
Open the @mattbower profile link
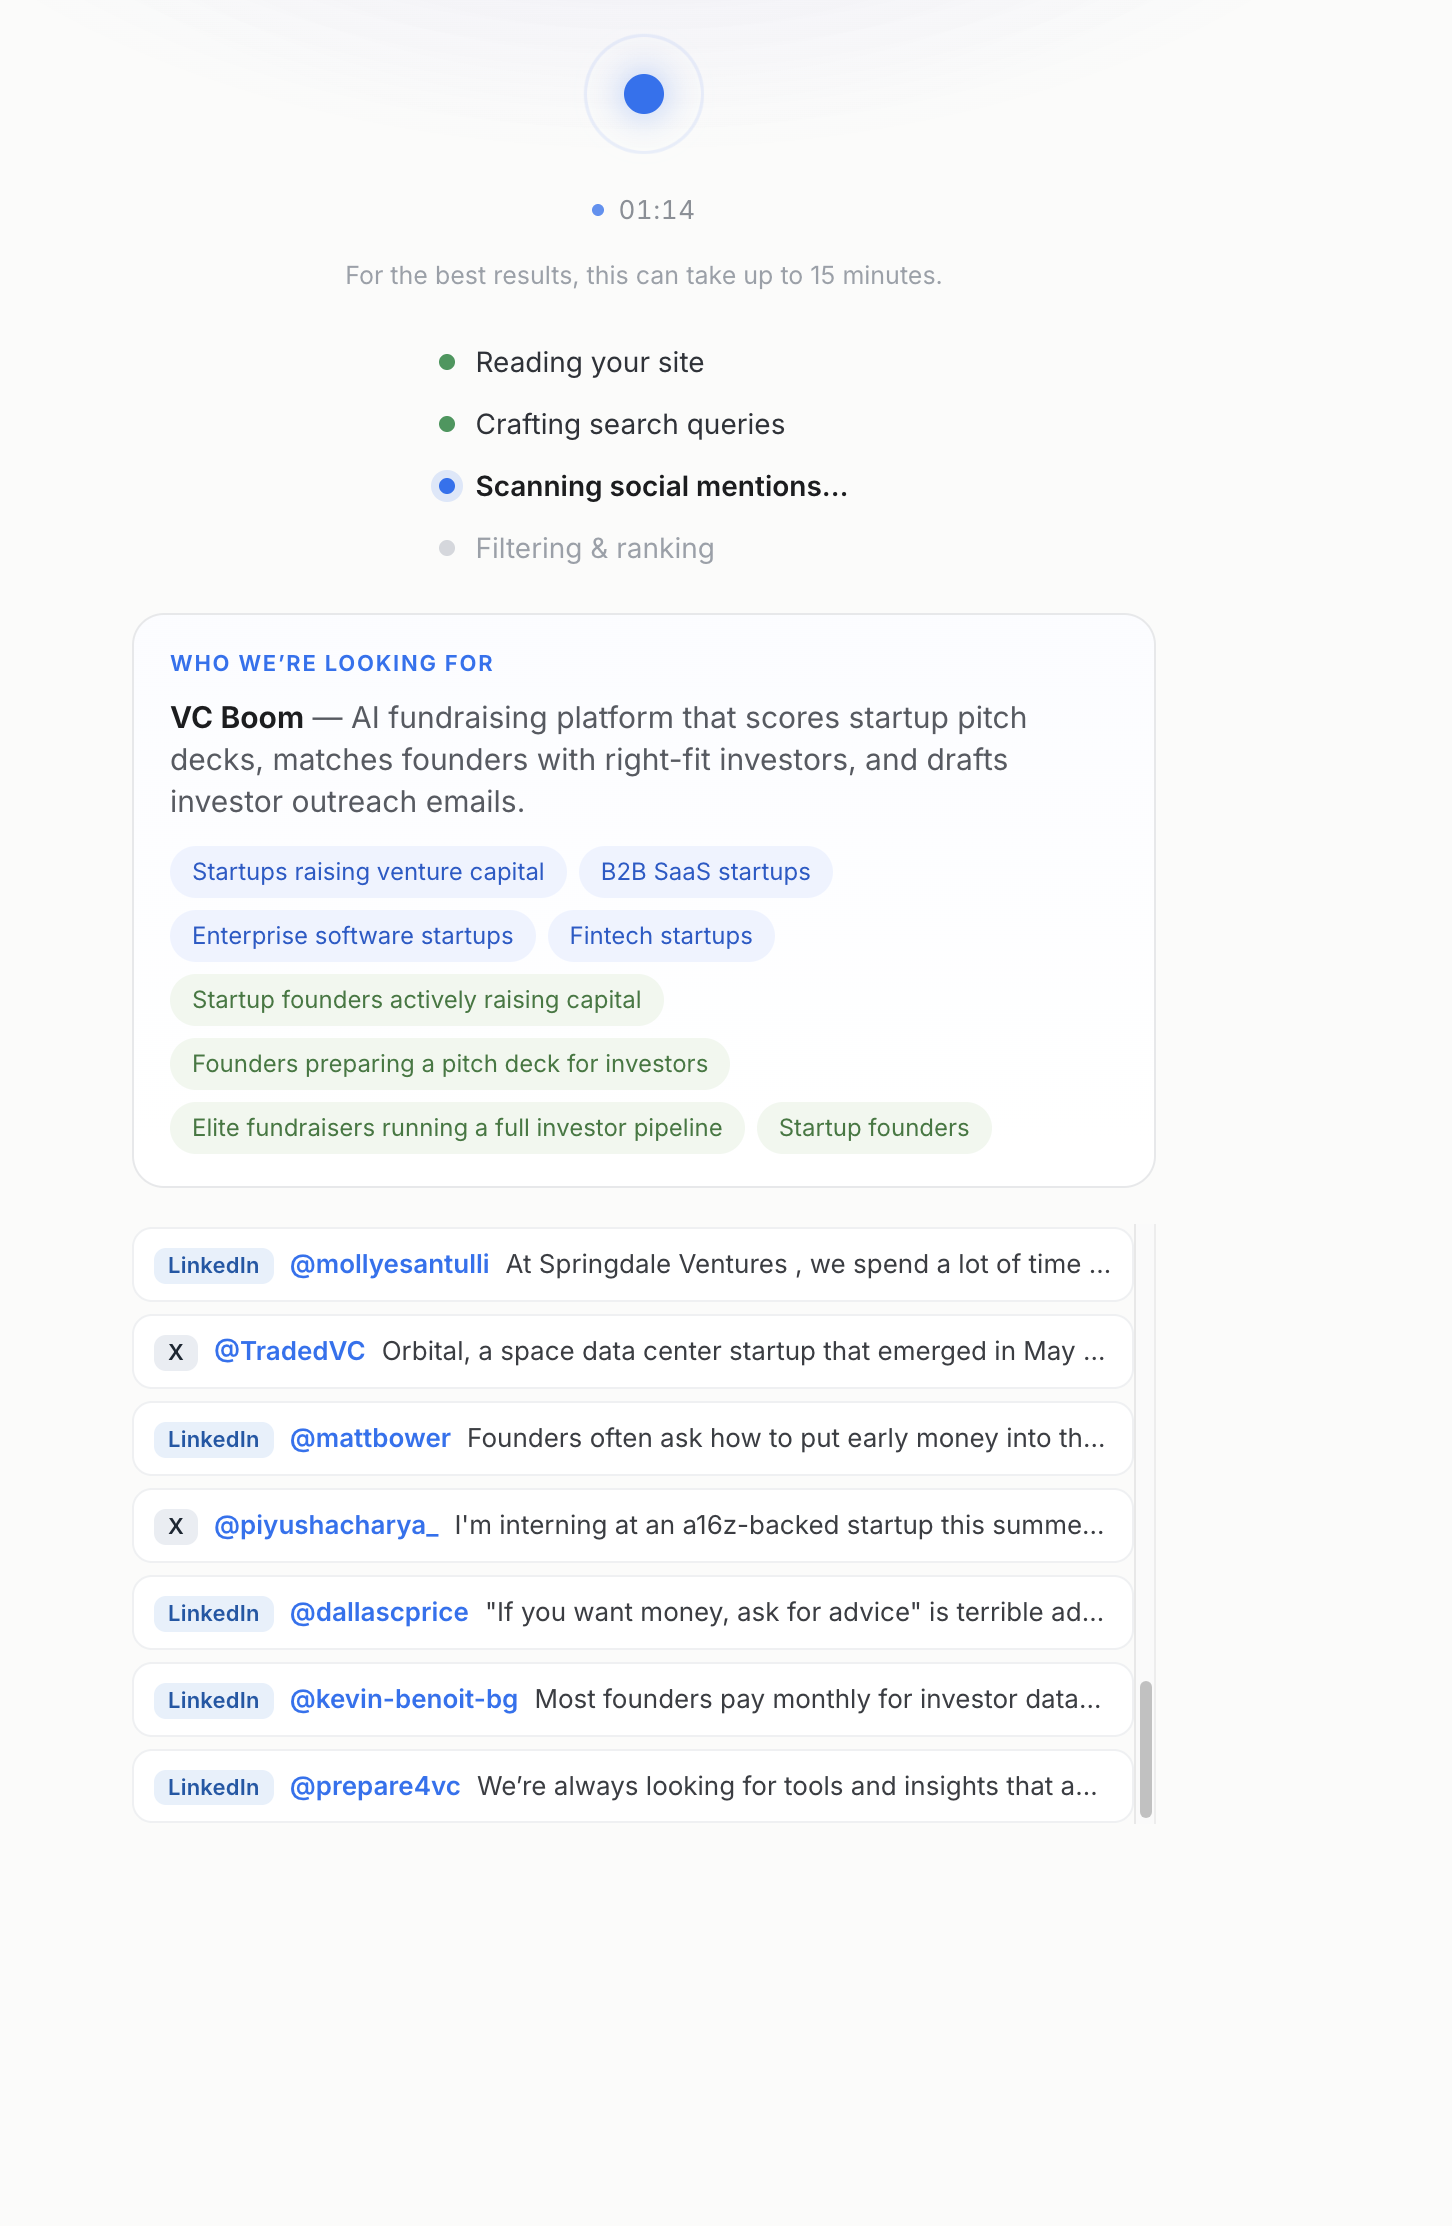coord(370,1439)
